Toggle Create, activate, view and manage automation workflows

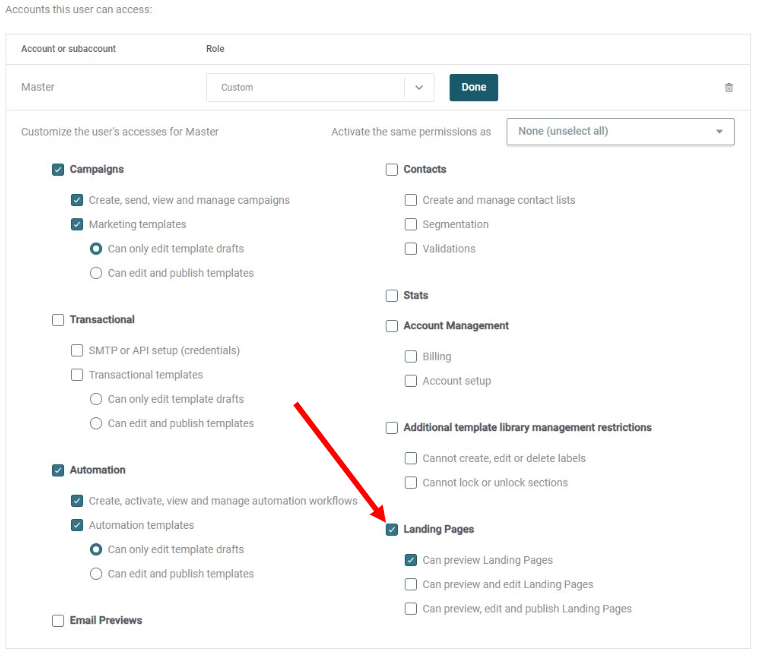77,501
